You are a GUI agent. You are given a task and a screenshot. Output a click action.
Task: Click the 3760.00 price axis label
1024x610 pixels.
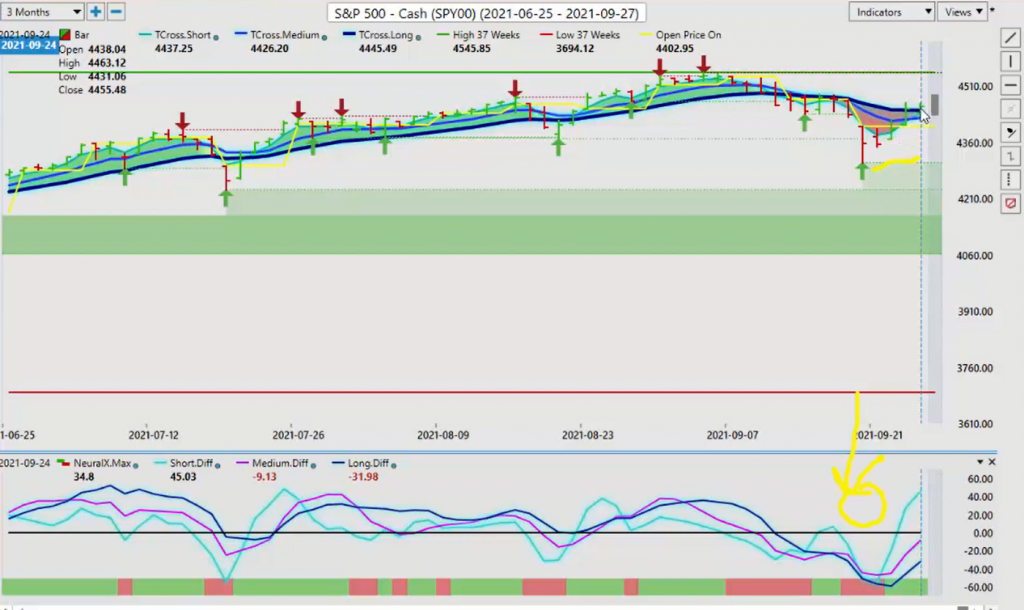coord(975,368)
